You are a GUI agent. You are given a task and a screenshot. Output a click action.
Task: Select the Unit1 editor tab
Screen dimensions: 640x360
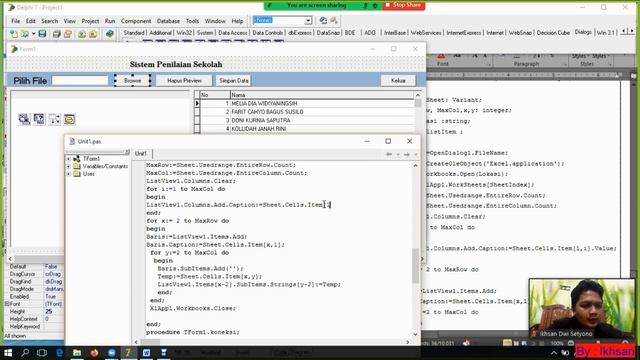pyautogui.click(x=141, y=153)
